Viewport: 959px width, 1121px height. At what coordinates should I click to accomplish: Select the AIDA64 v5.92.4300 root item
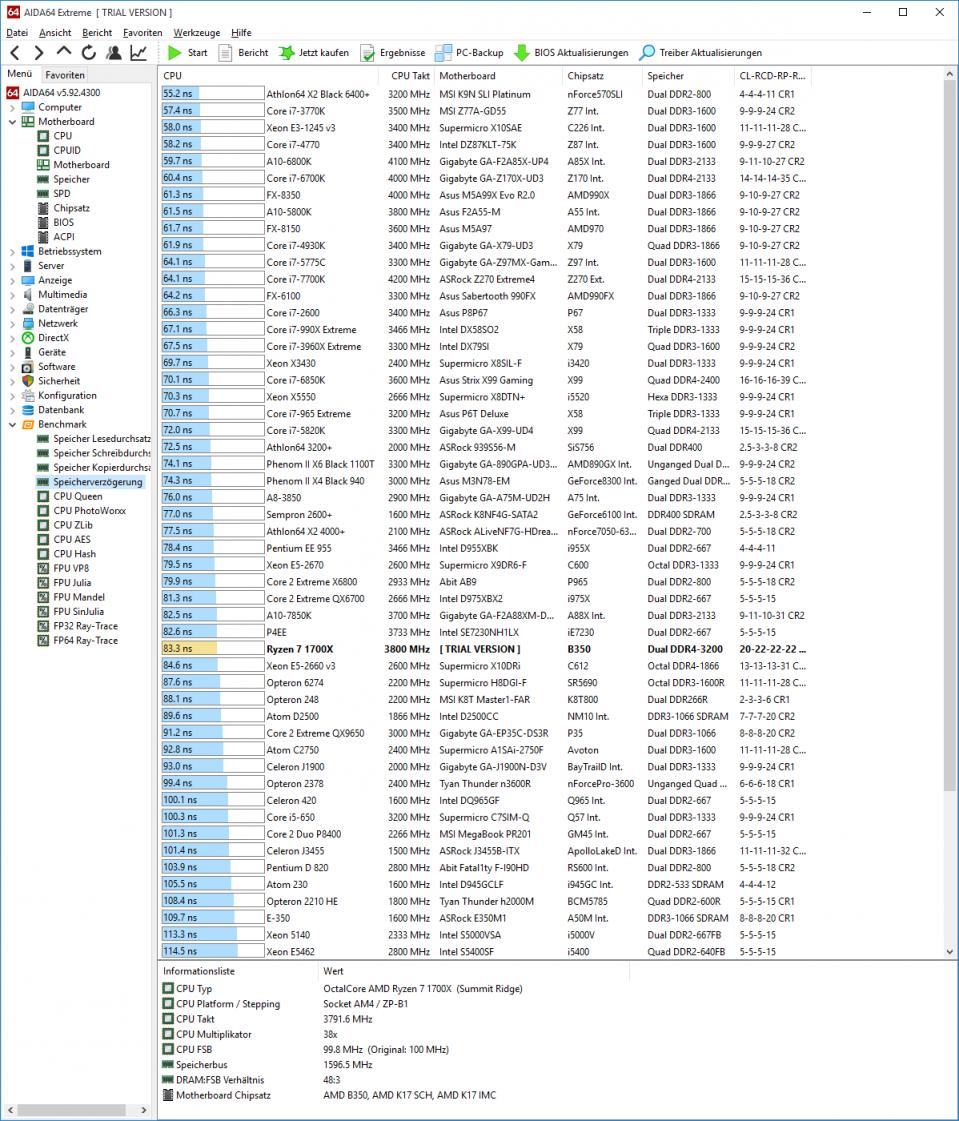click(54, 92)
